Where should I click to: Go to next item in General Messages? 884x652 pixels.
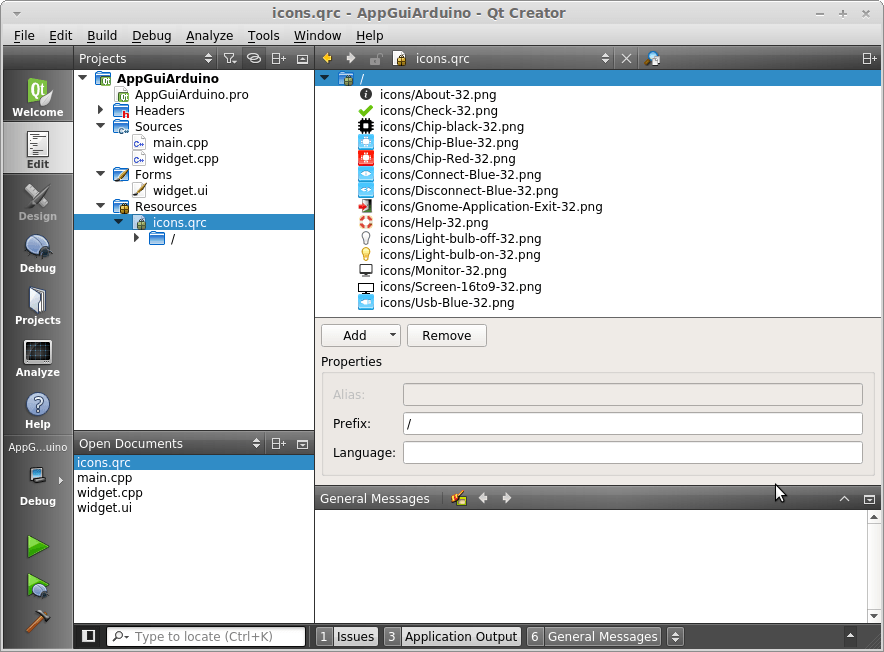[506, 498]
